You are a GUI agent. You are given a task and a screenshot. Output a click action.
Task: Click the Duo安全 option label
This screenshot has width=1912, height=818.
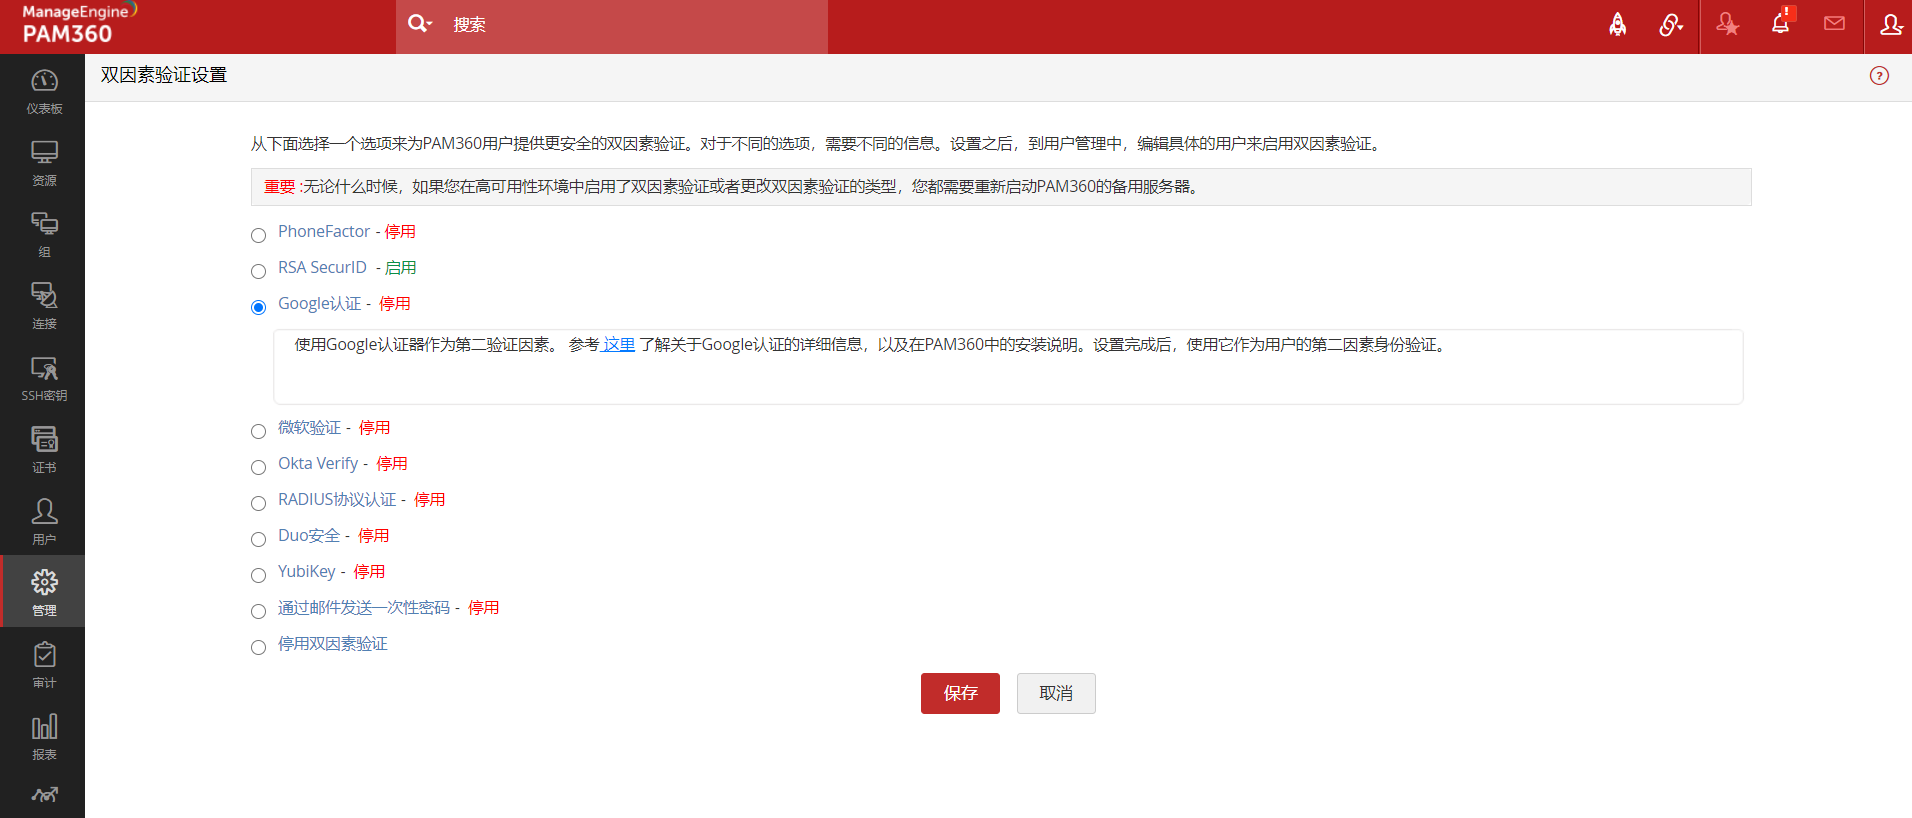coord(309,536)
